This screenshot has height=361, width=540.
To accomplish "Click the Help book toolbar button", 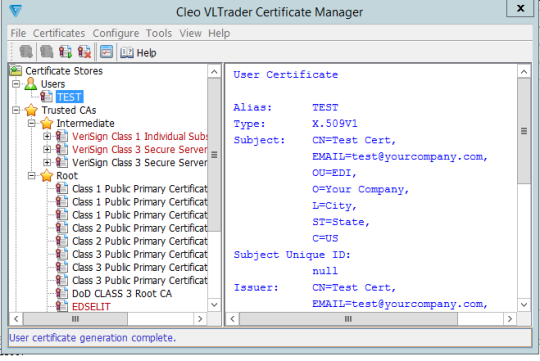I will [138, 53].
